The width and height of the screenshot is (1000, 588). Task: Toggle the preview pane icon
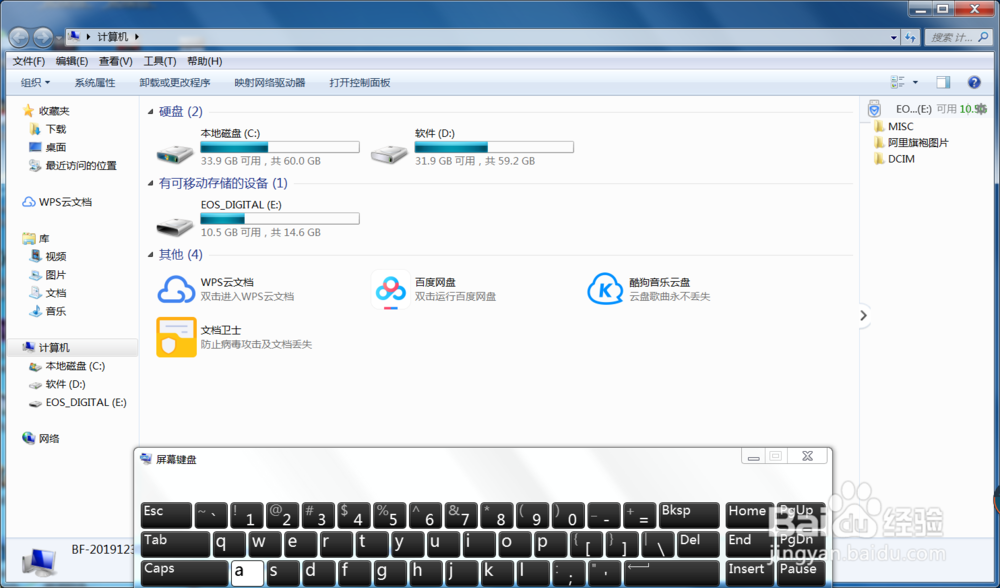[943, 82]
